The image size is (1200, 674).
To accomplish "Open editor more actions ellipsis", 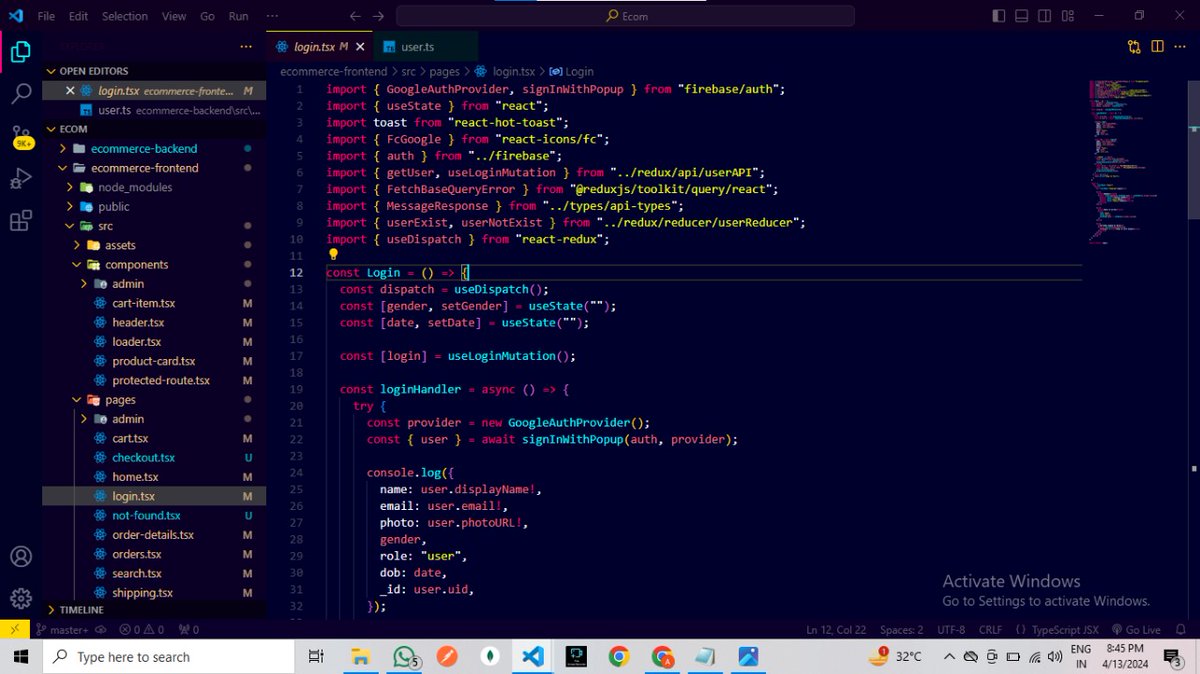I will point(1181,46).
